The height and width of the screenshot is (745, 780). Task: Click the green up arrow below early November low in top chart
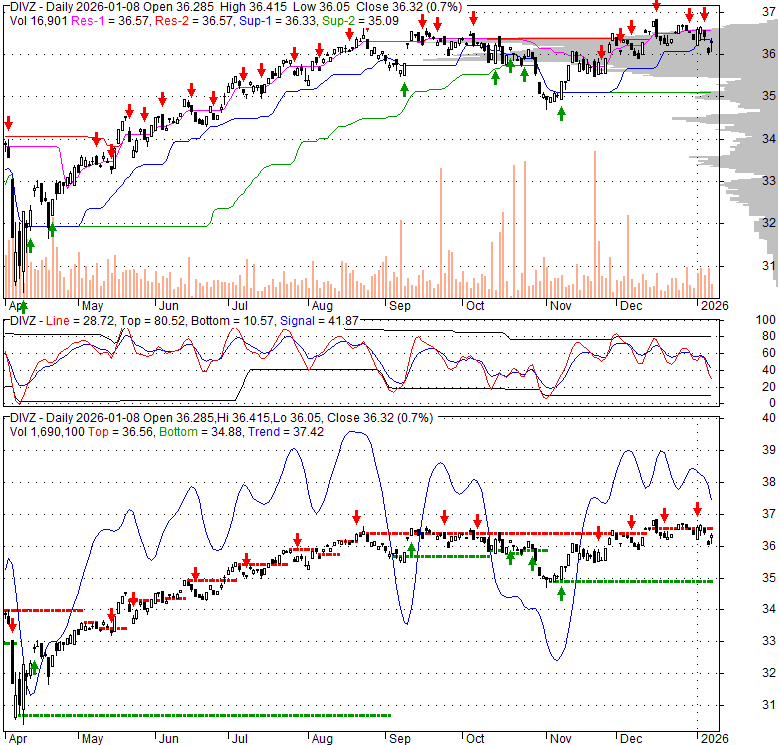pyautogui.click(x=562, y=114)
